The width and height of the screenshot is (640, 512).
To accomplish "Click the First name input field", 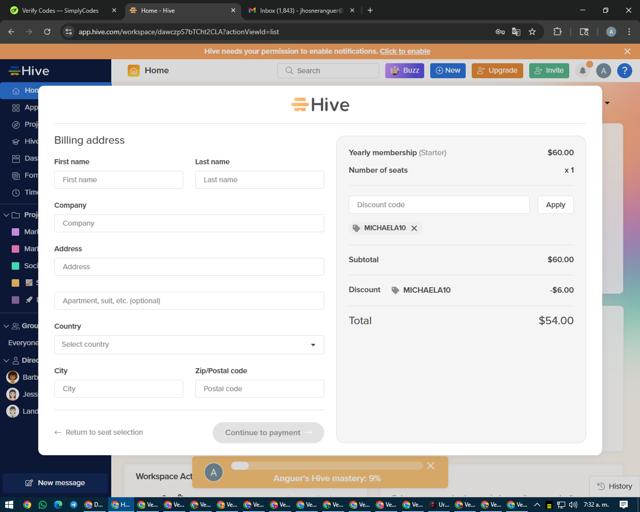I will point(118,180).
